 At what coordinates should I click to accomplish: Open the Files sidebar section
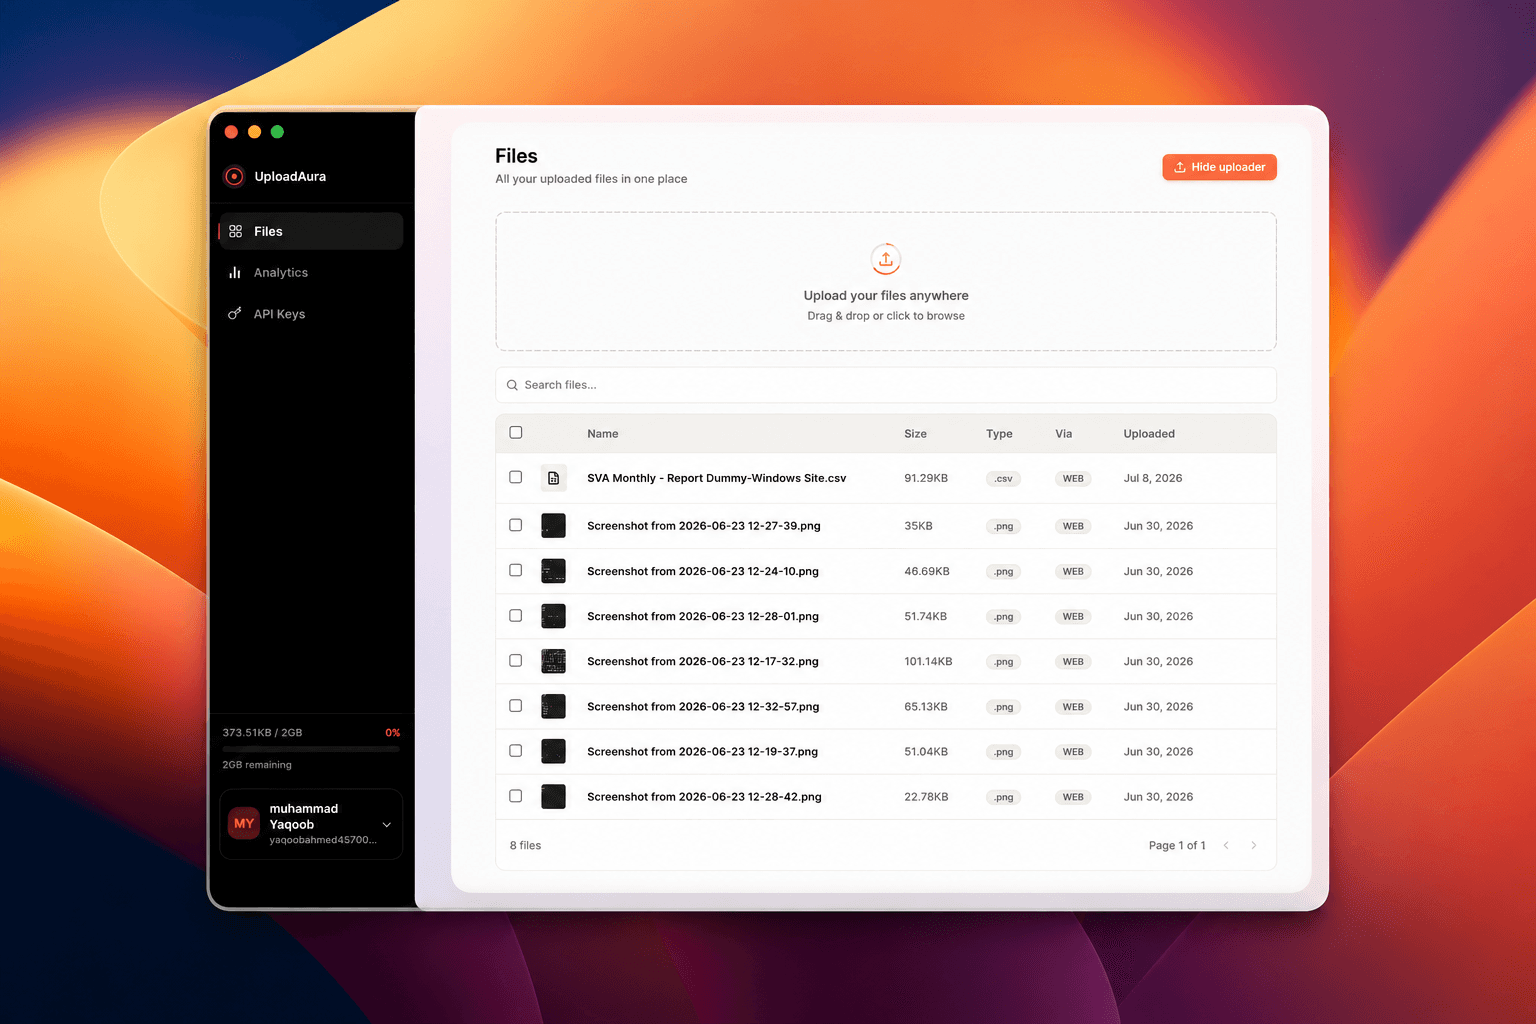pos(311,231)
